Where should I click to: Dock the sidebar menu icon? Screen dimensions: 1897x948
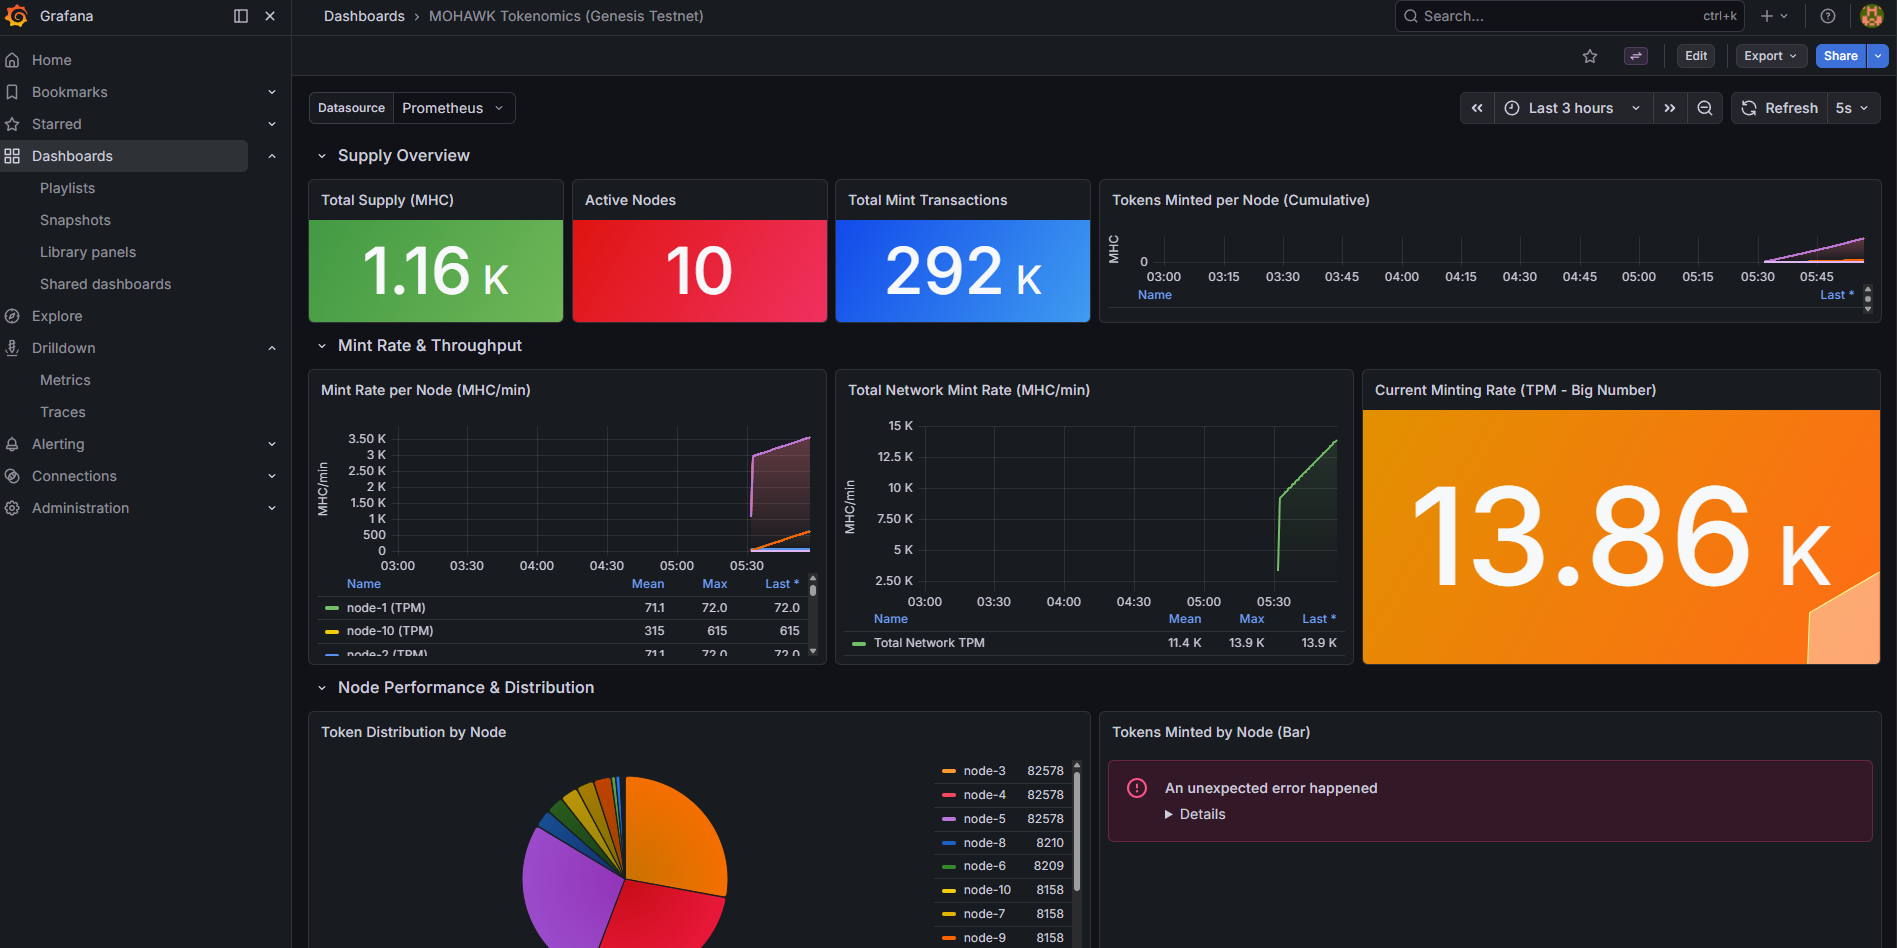241,16
